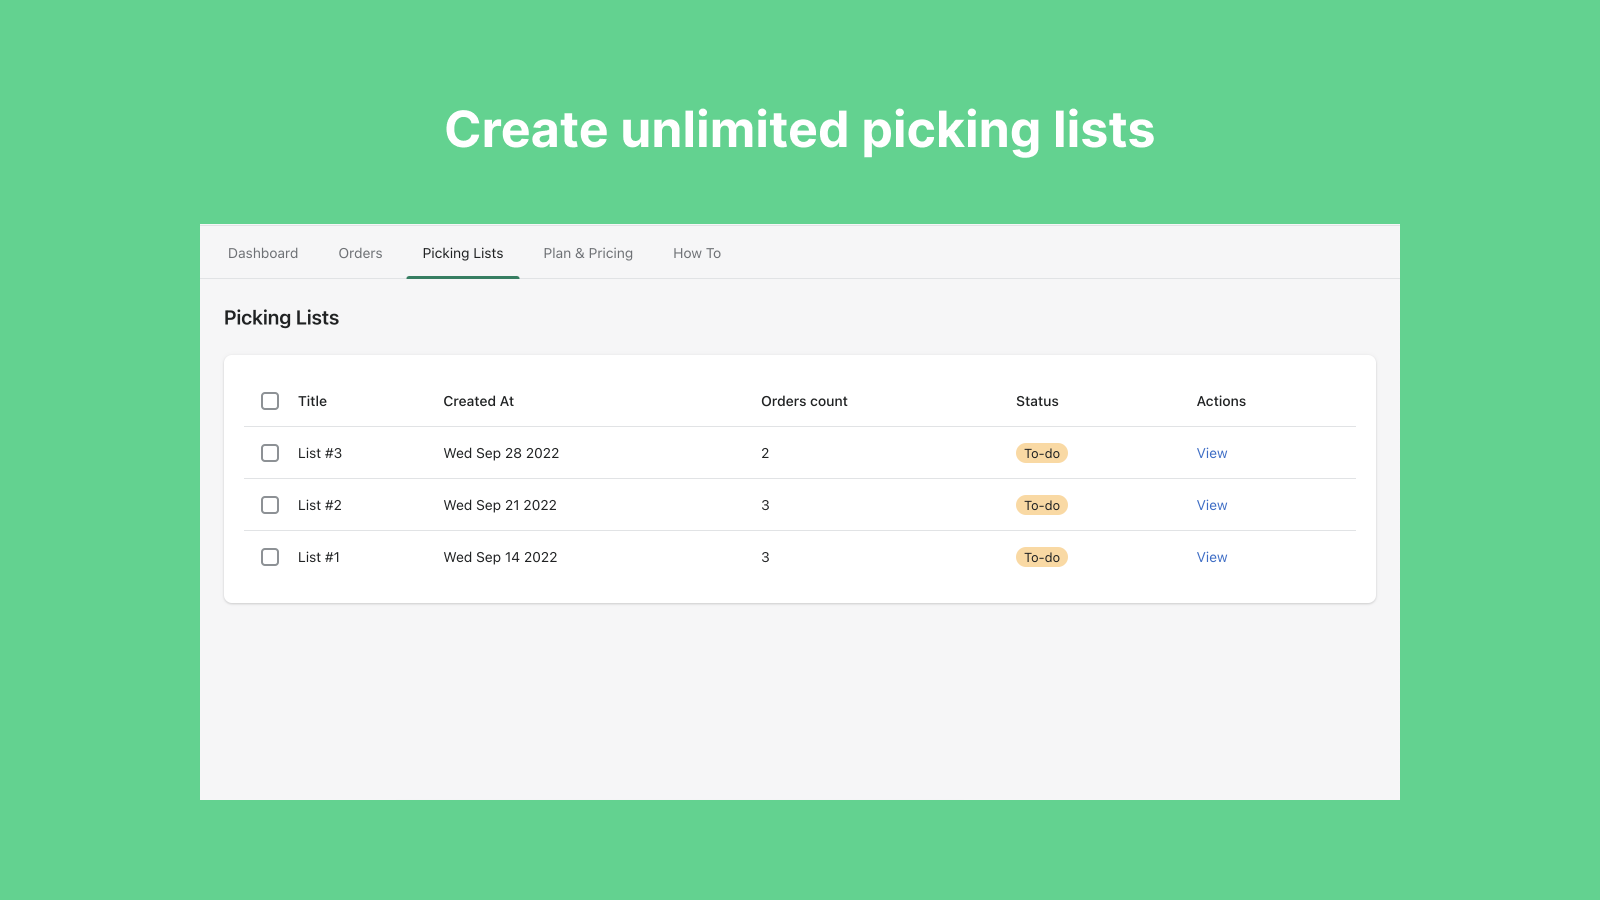Open the How To tab
The width and height of the screenshot is (1600, 900).
point(697,253)
